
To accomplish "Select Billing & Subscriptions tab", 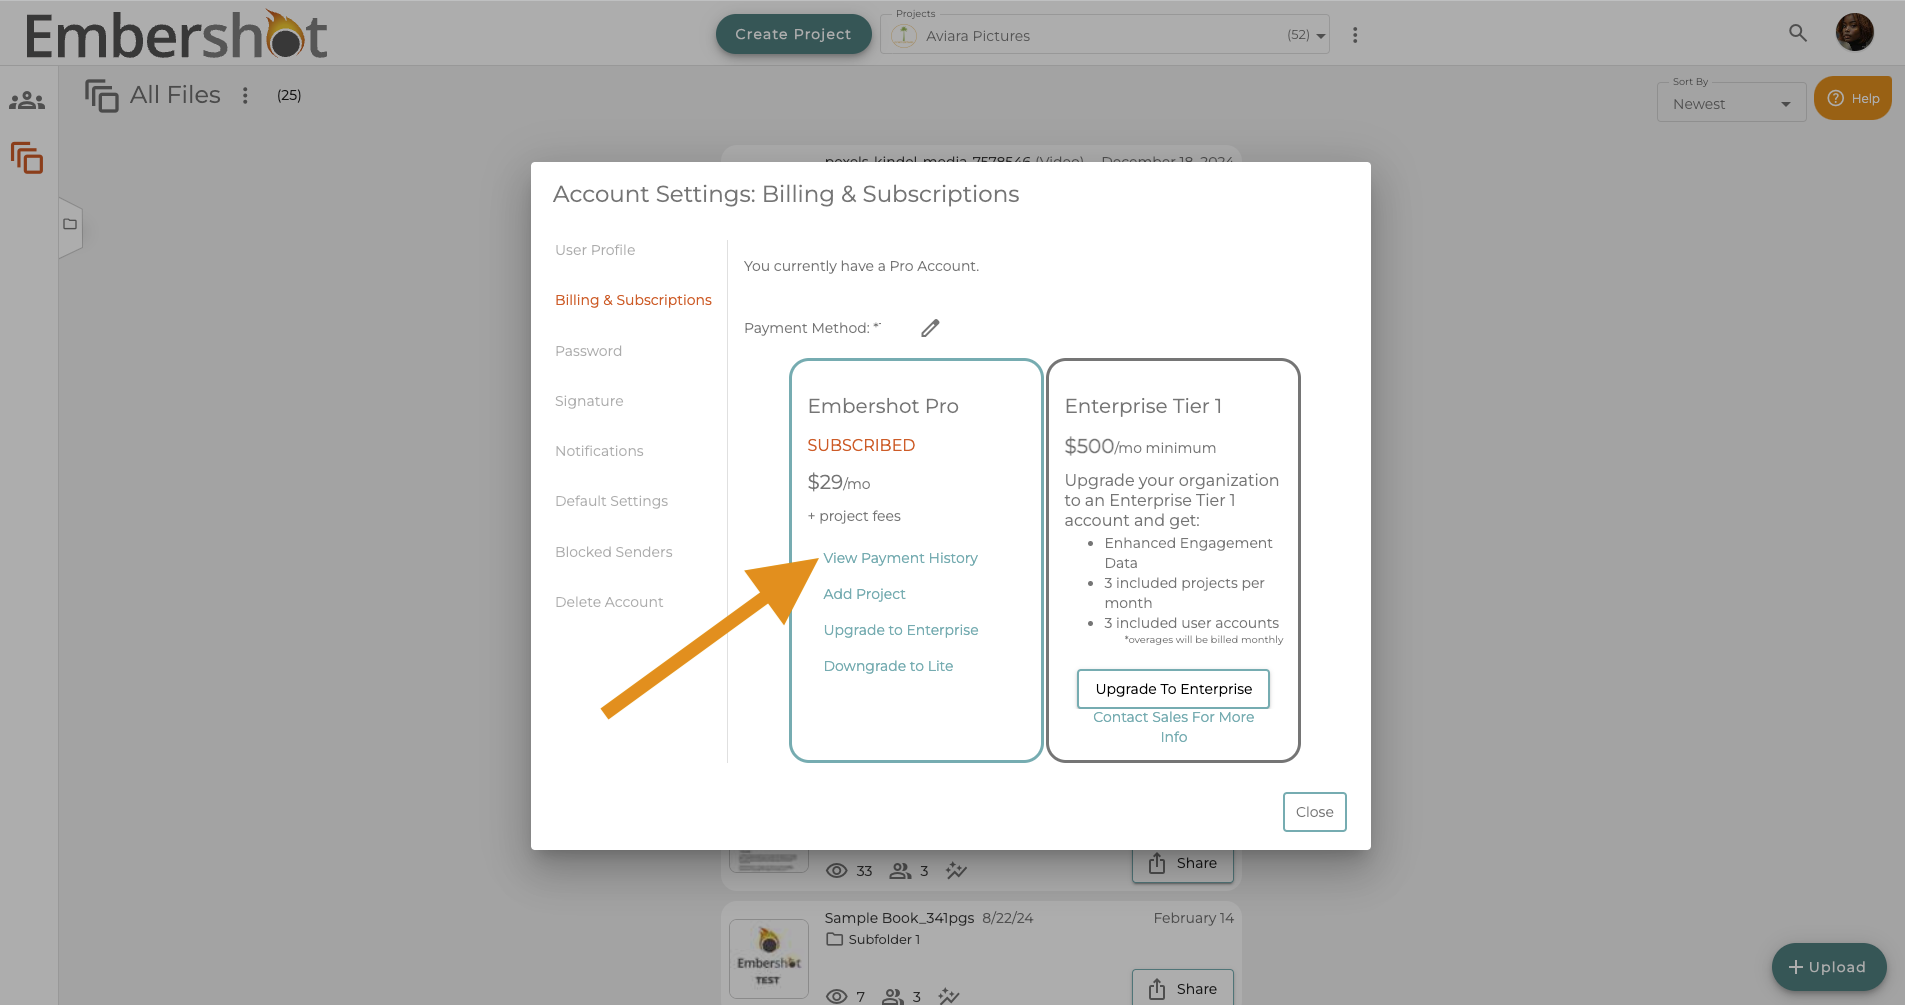I will [x=633, y=300].
